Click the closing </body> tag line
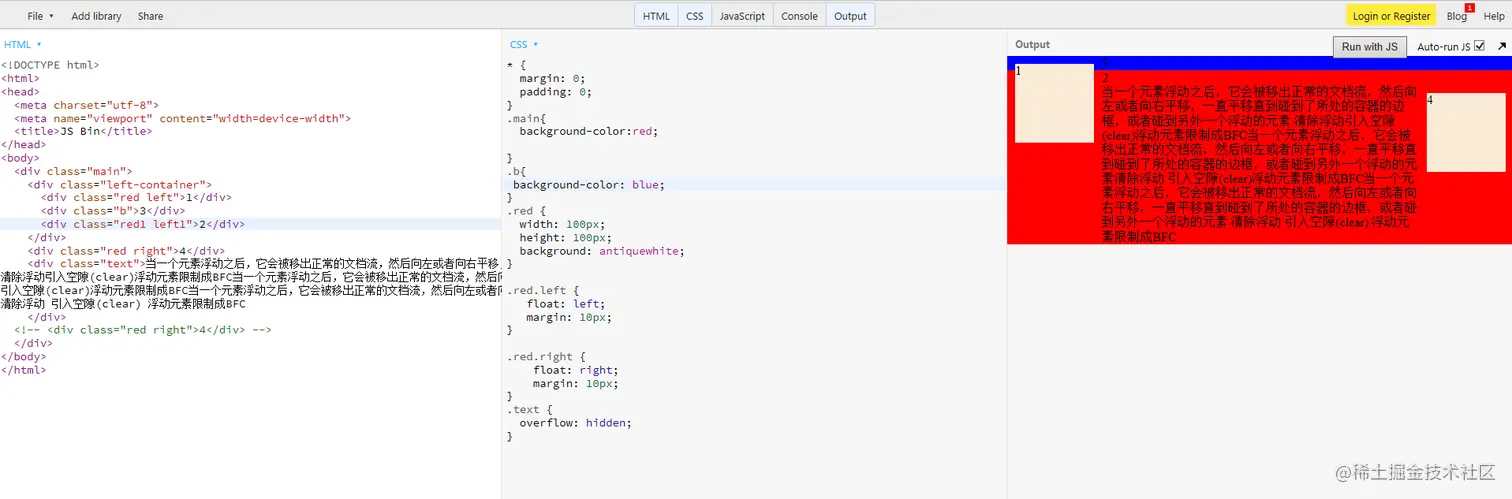Viewport: 1512px width, 499px height. [23, 356]
